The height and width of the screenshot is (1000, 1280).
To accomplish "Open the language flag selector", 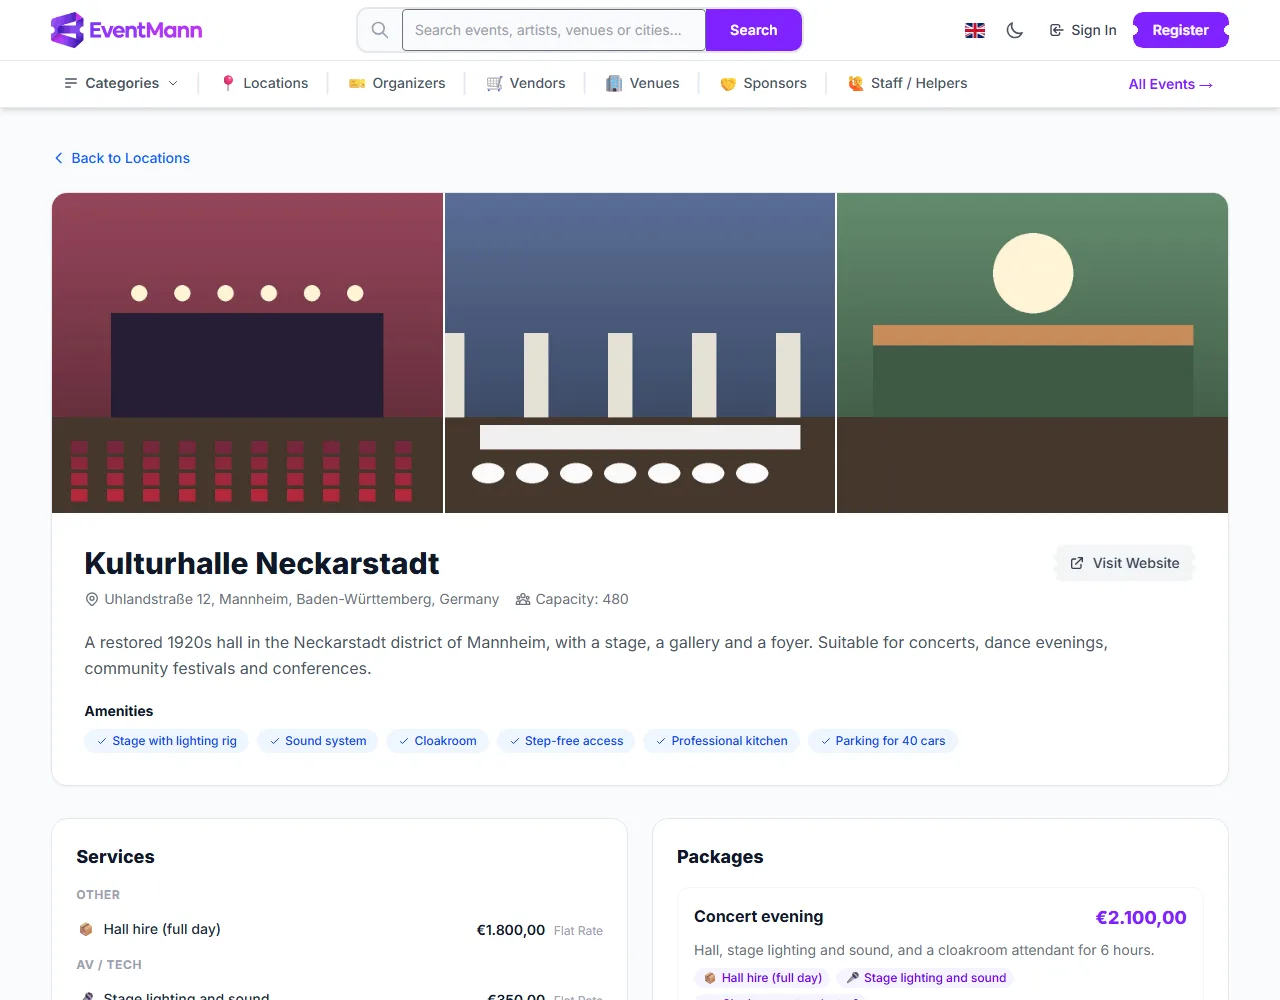I will coord(975,30).
